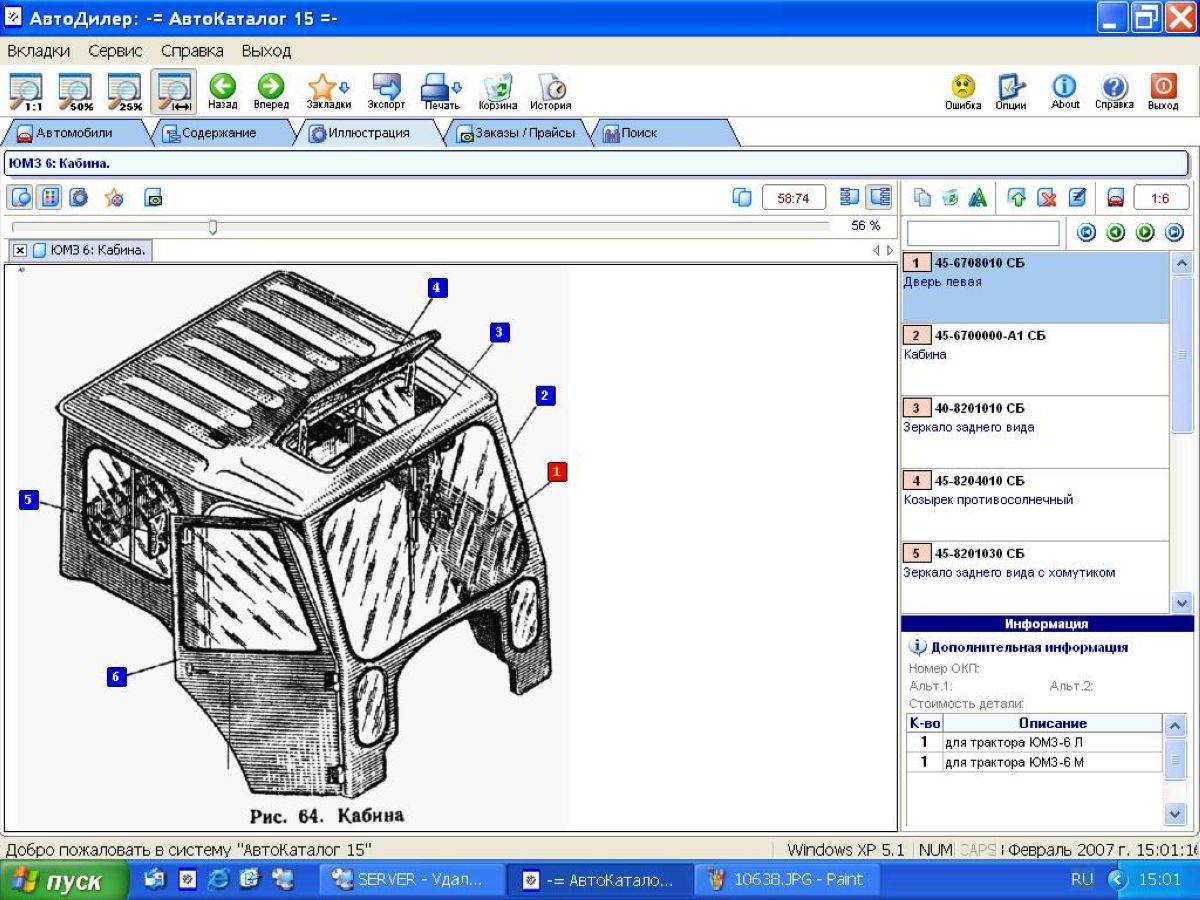Adjust the 56% illustration zoom slider

pos(212,227)
